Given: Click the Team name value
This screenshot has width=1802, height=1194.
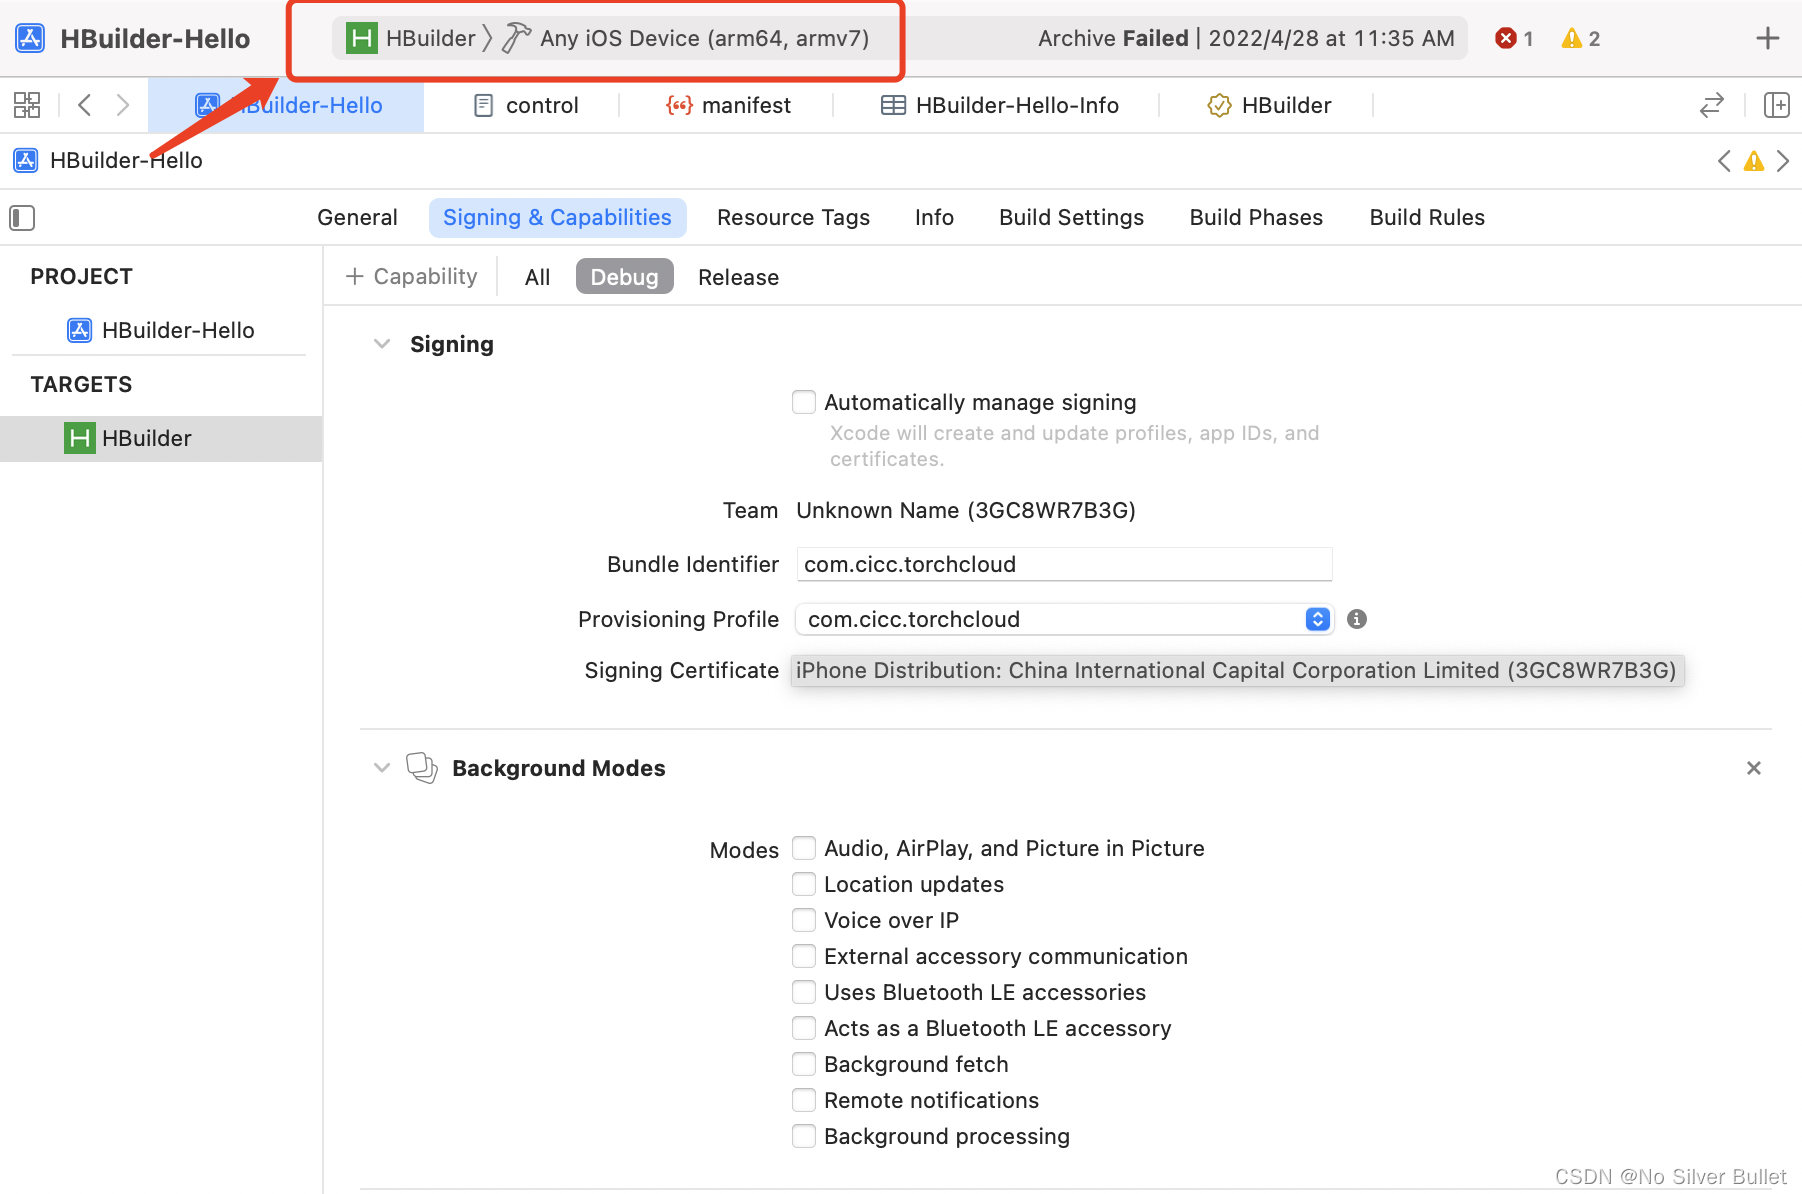Looking at the screenshot, I should coord(965,510).
